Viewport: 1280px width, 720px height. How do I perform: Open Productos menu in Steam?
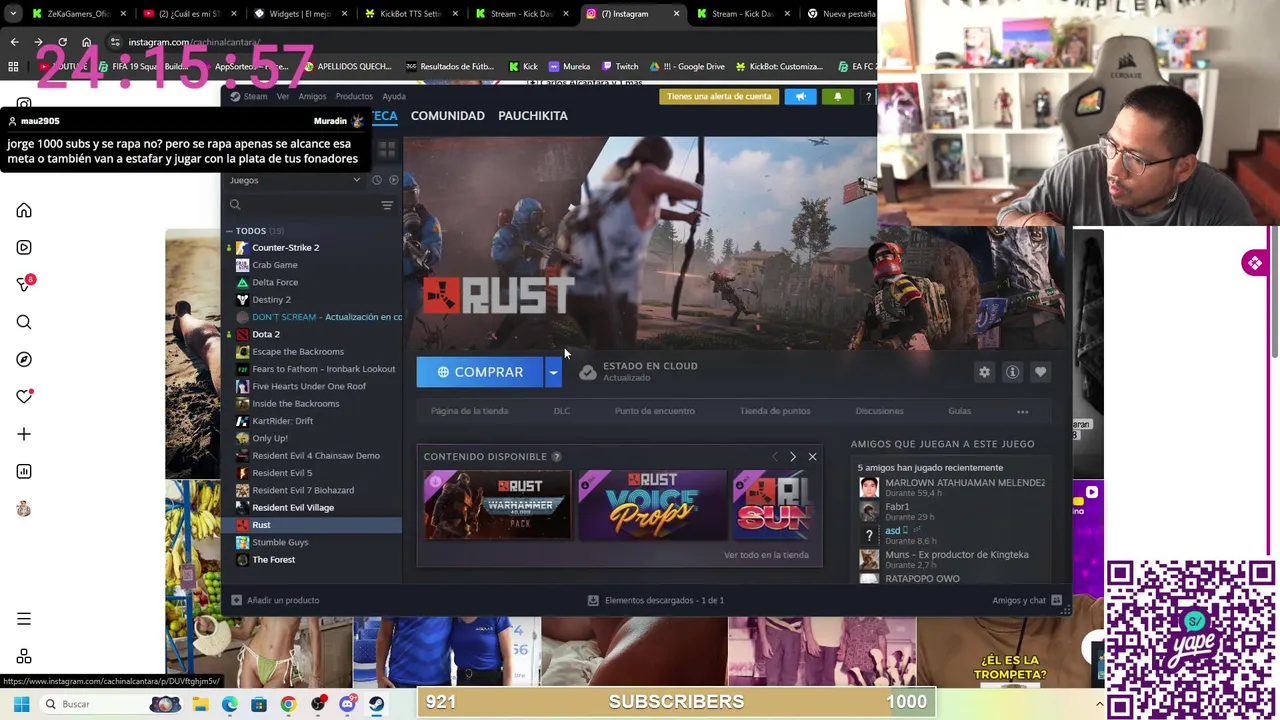click(x=354, y=97)
